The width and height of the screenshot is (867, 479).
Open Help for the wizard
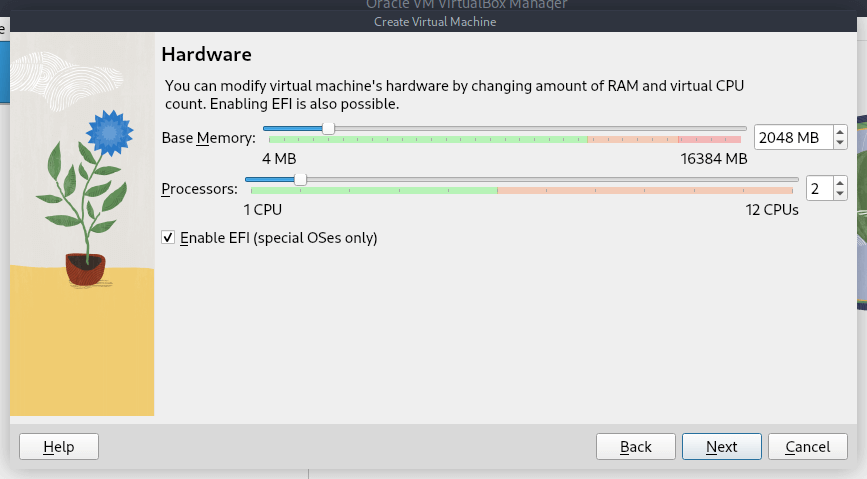click(x=59, y=447)
